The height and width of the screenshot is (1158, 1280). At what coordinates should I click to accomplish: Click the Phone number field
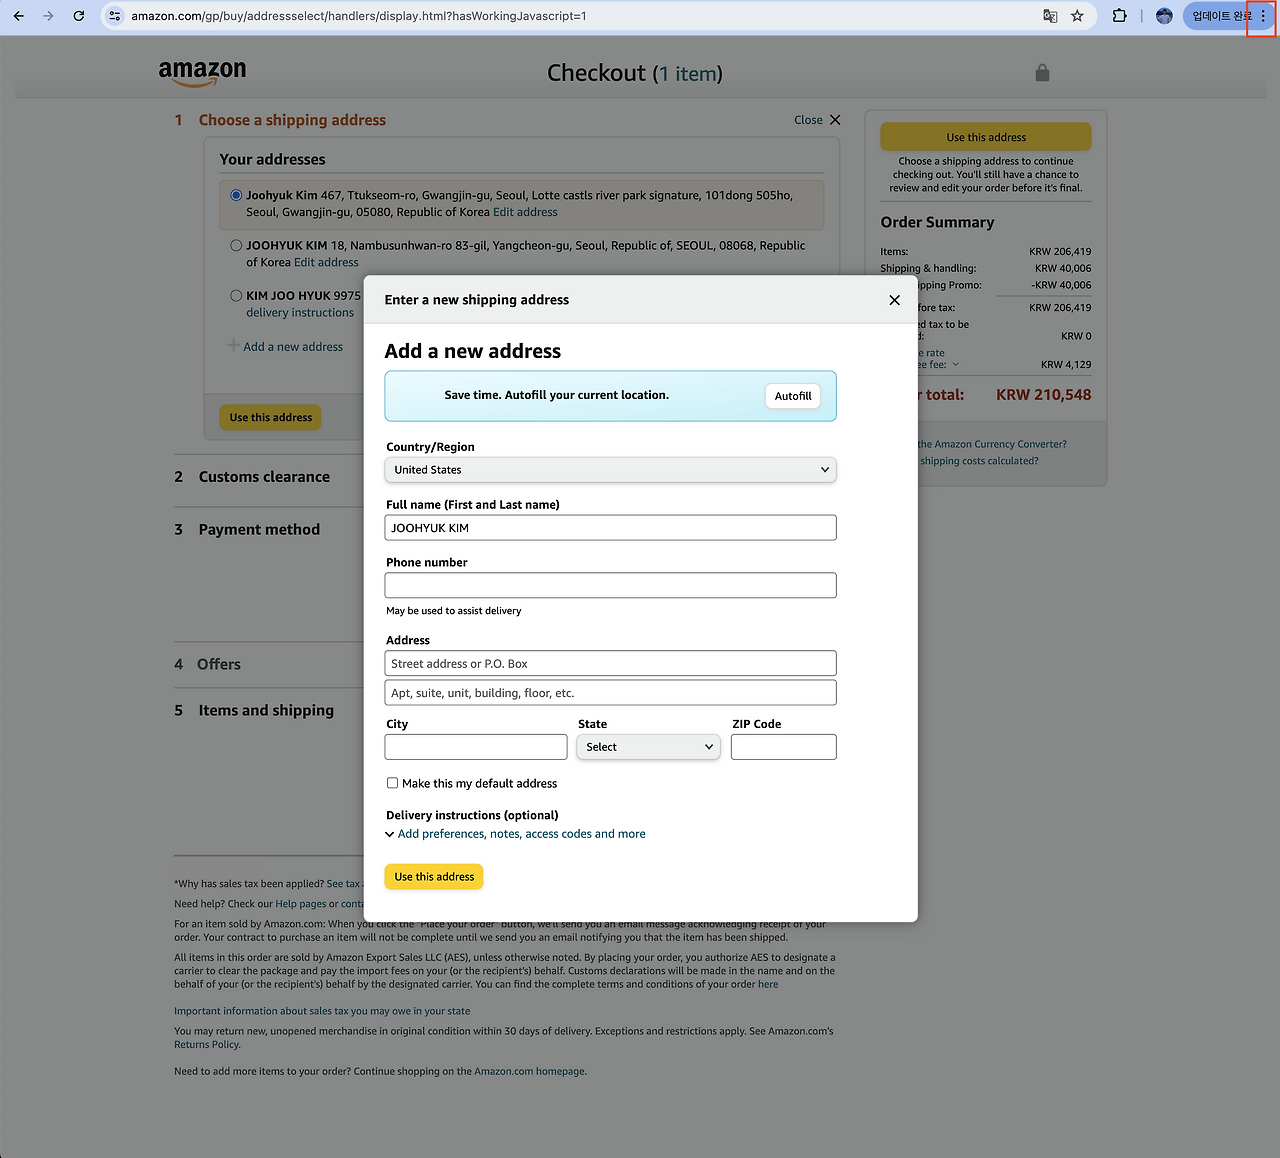610,586
